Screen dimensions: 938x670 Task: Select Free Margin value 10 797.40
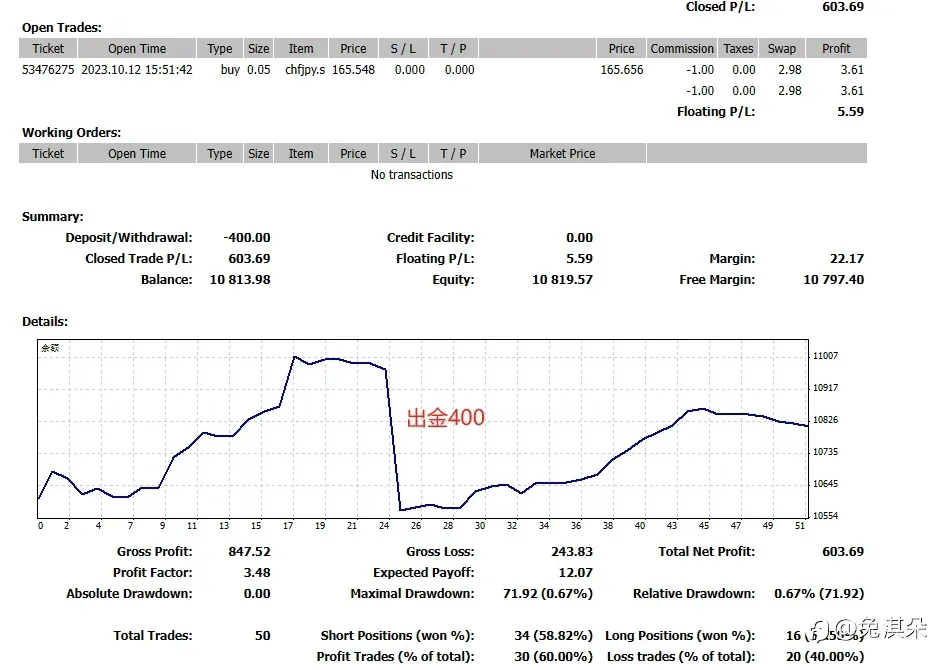point(833,279)
